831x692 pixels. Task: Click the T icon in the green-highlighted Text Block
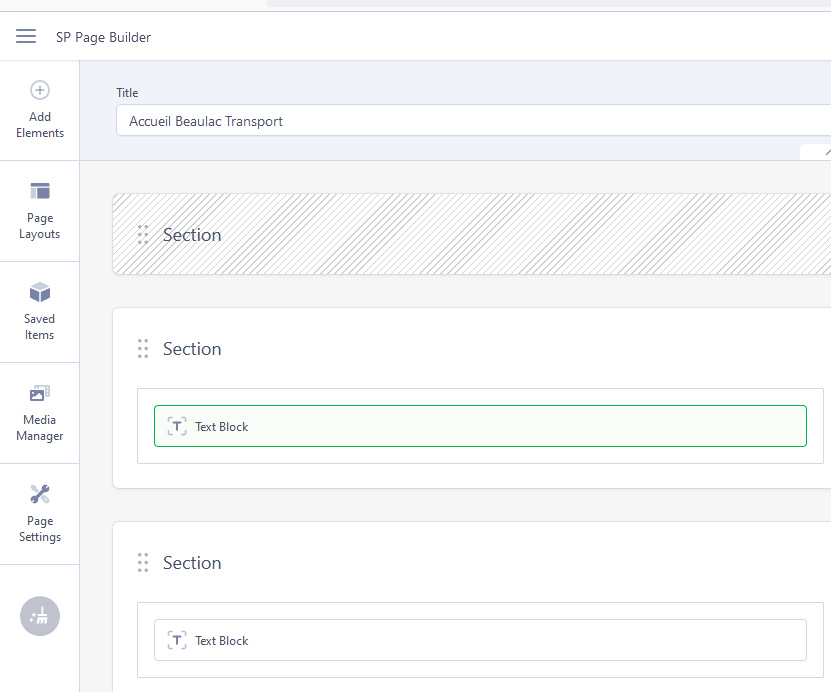[177, 427]
